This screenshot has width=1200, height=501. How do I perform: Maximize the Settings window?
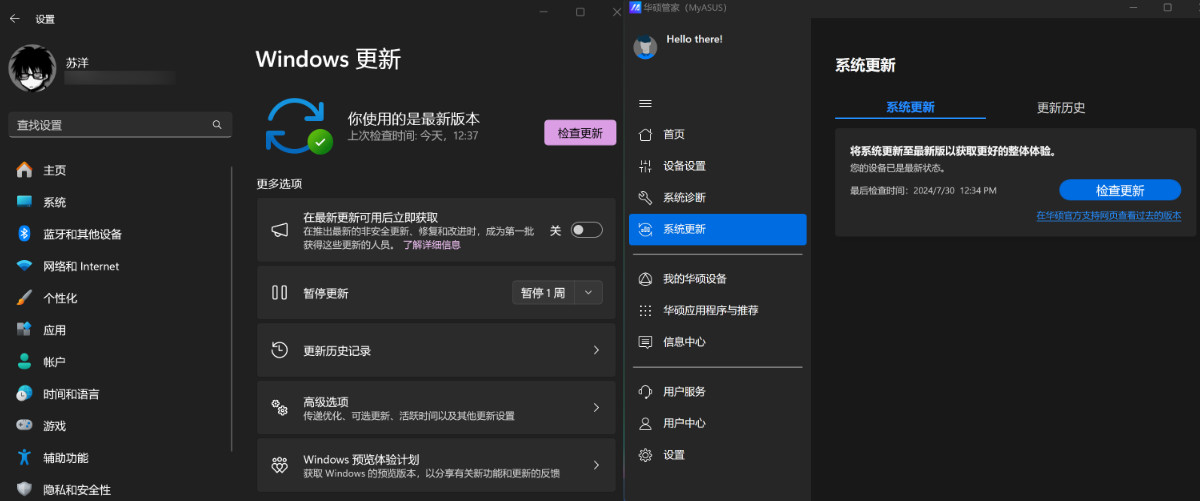(x=580, y=11)
